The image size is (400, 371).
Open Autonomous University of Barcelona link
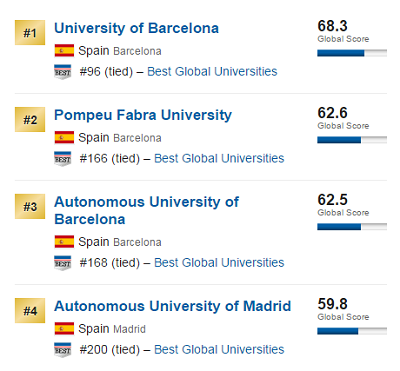[146, 211]
